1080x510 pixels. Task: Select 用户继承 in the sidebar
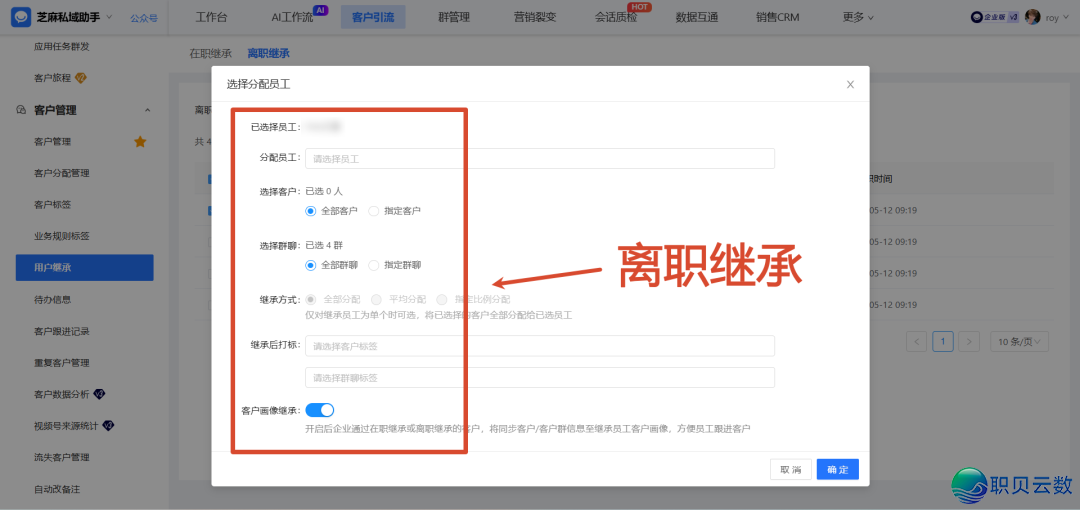pyautogui.click(x=85, y=267)
